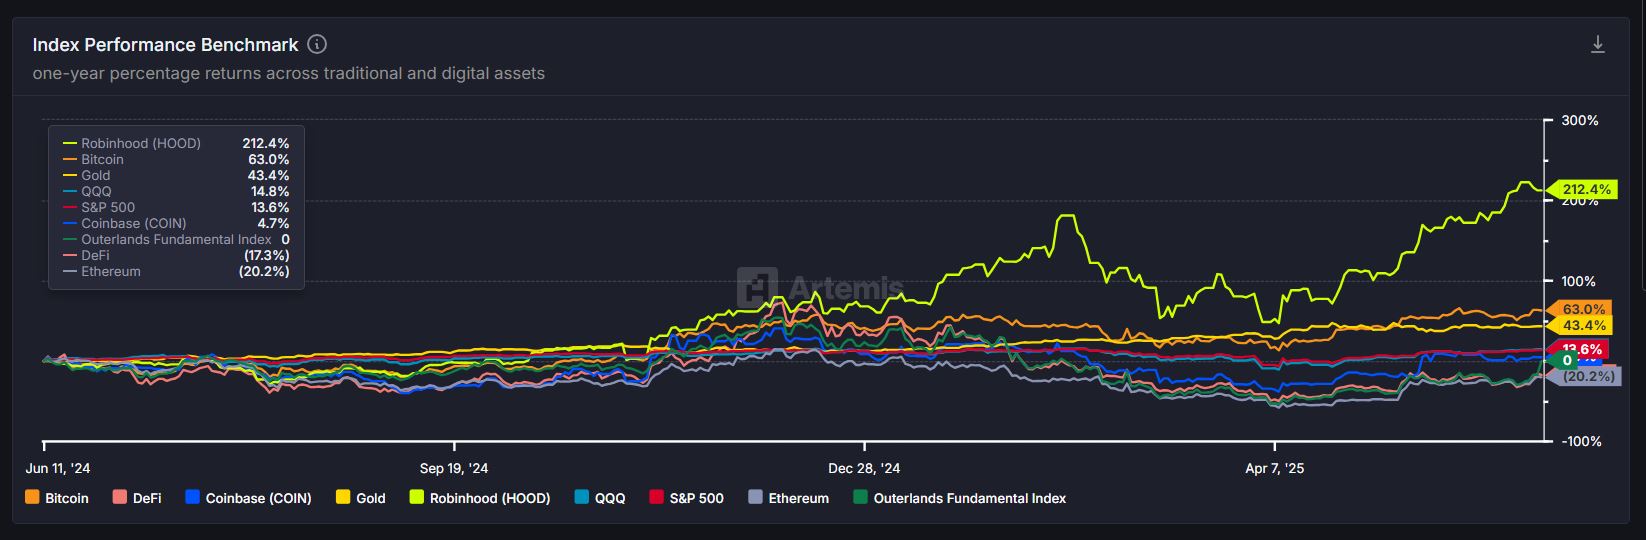This screenshot has width=1646, height=540.
Task: Toggle the DeFi series in the legend
Action: (x=137, y=498)
